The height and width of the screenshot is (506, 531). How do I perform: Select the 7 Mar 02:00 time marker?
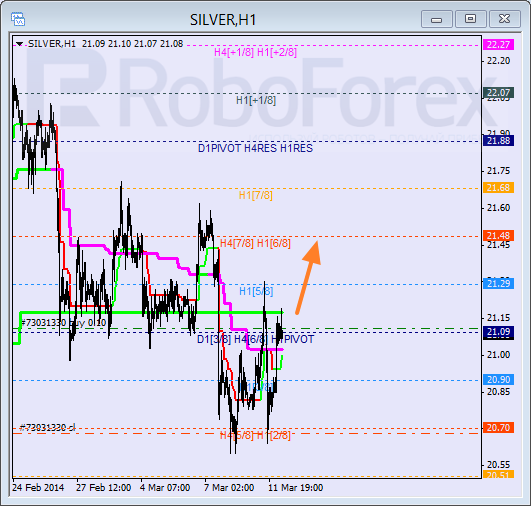pos(229,488)
